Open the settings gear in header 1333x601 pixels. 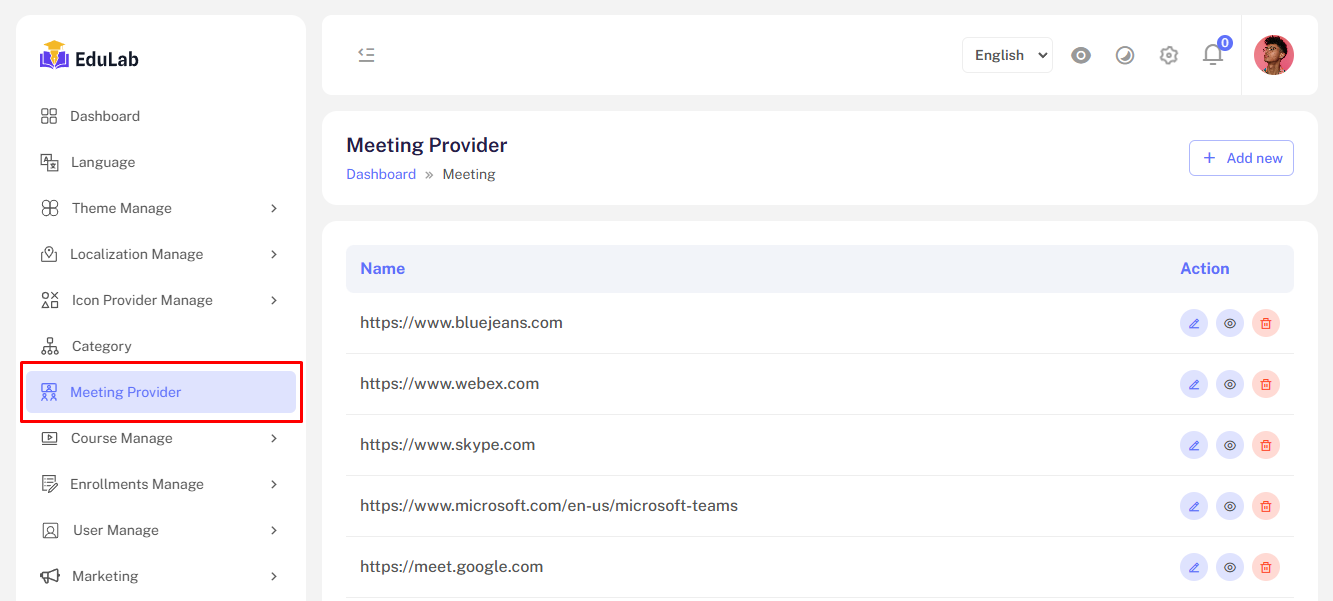[x=1168, y=55]
